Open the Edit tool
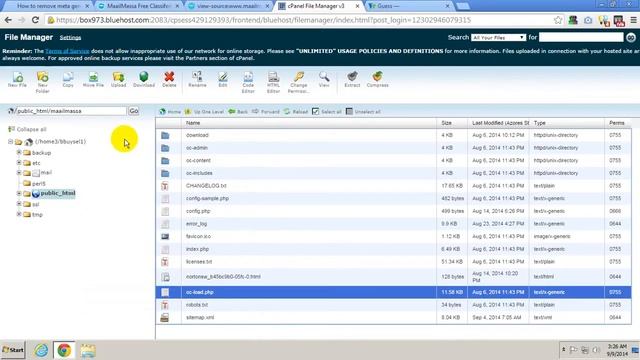 pos(222,79)
